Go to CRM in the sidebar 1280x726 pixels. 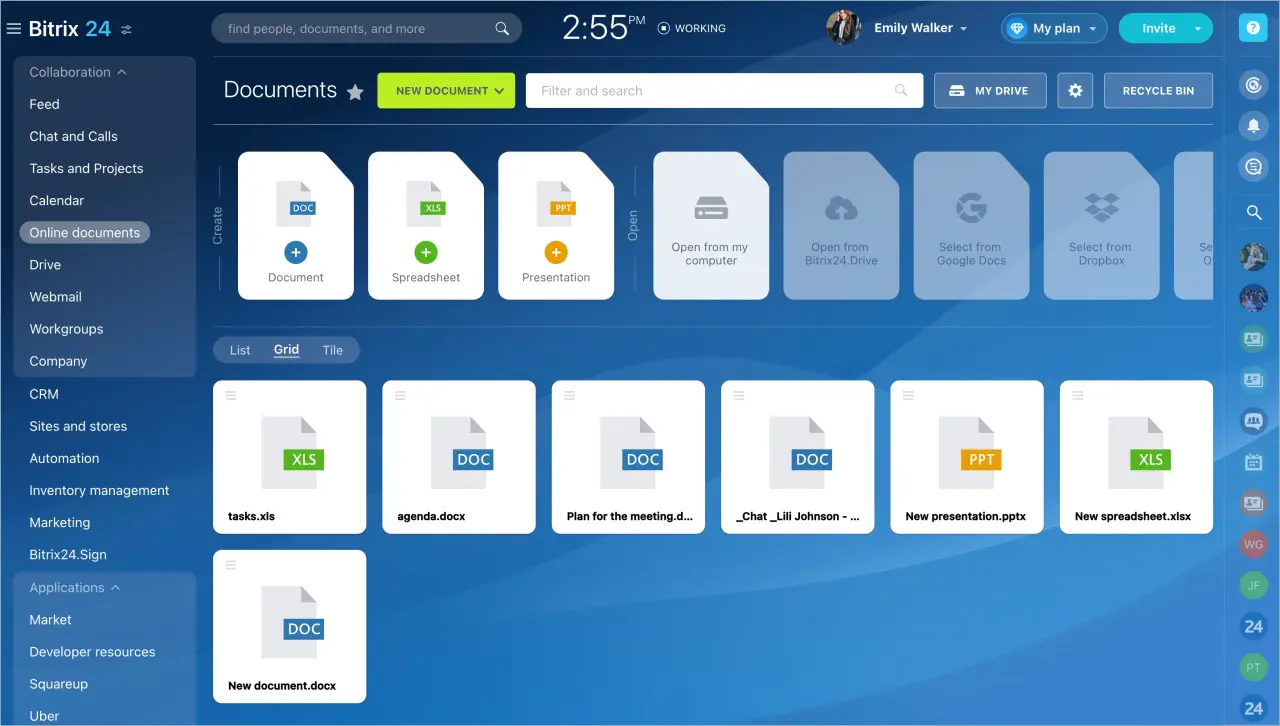(44, 394)
